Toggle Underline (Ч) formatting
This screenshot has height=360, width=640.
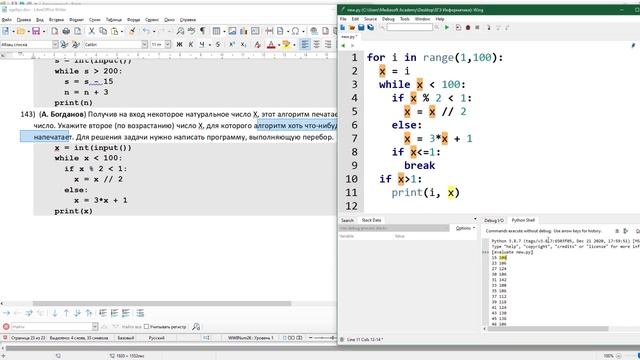tap(202, 44)
